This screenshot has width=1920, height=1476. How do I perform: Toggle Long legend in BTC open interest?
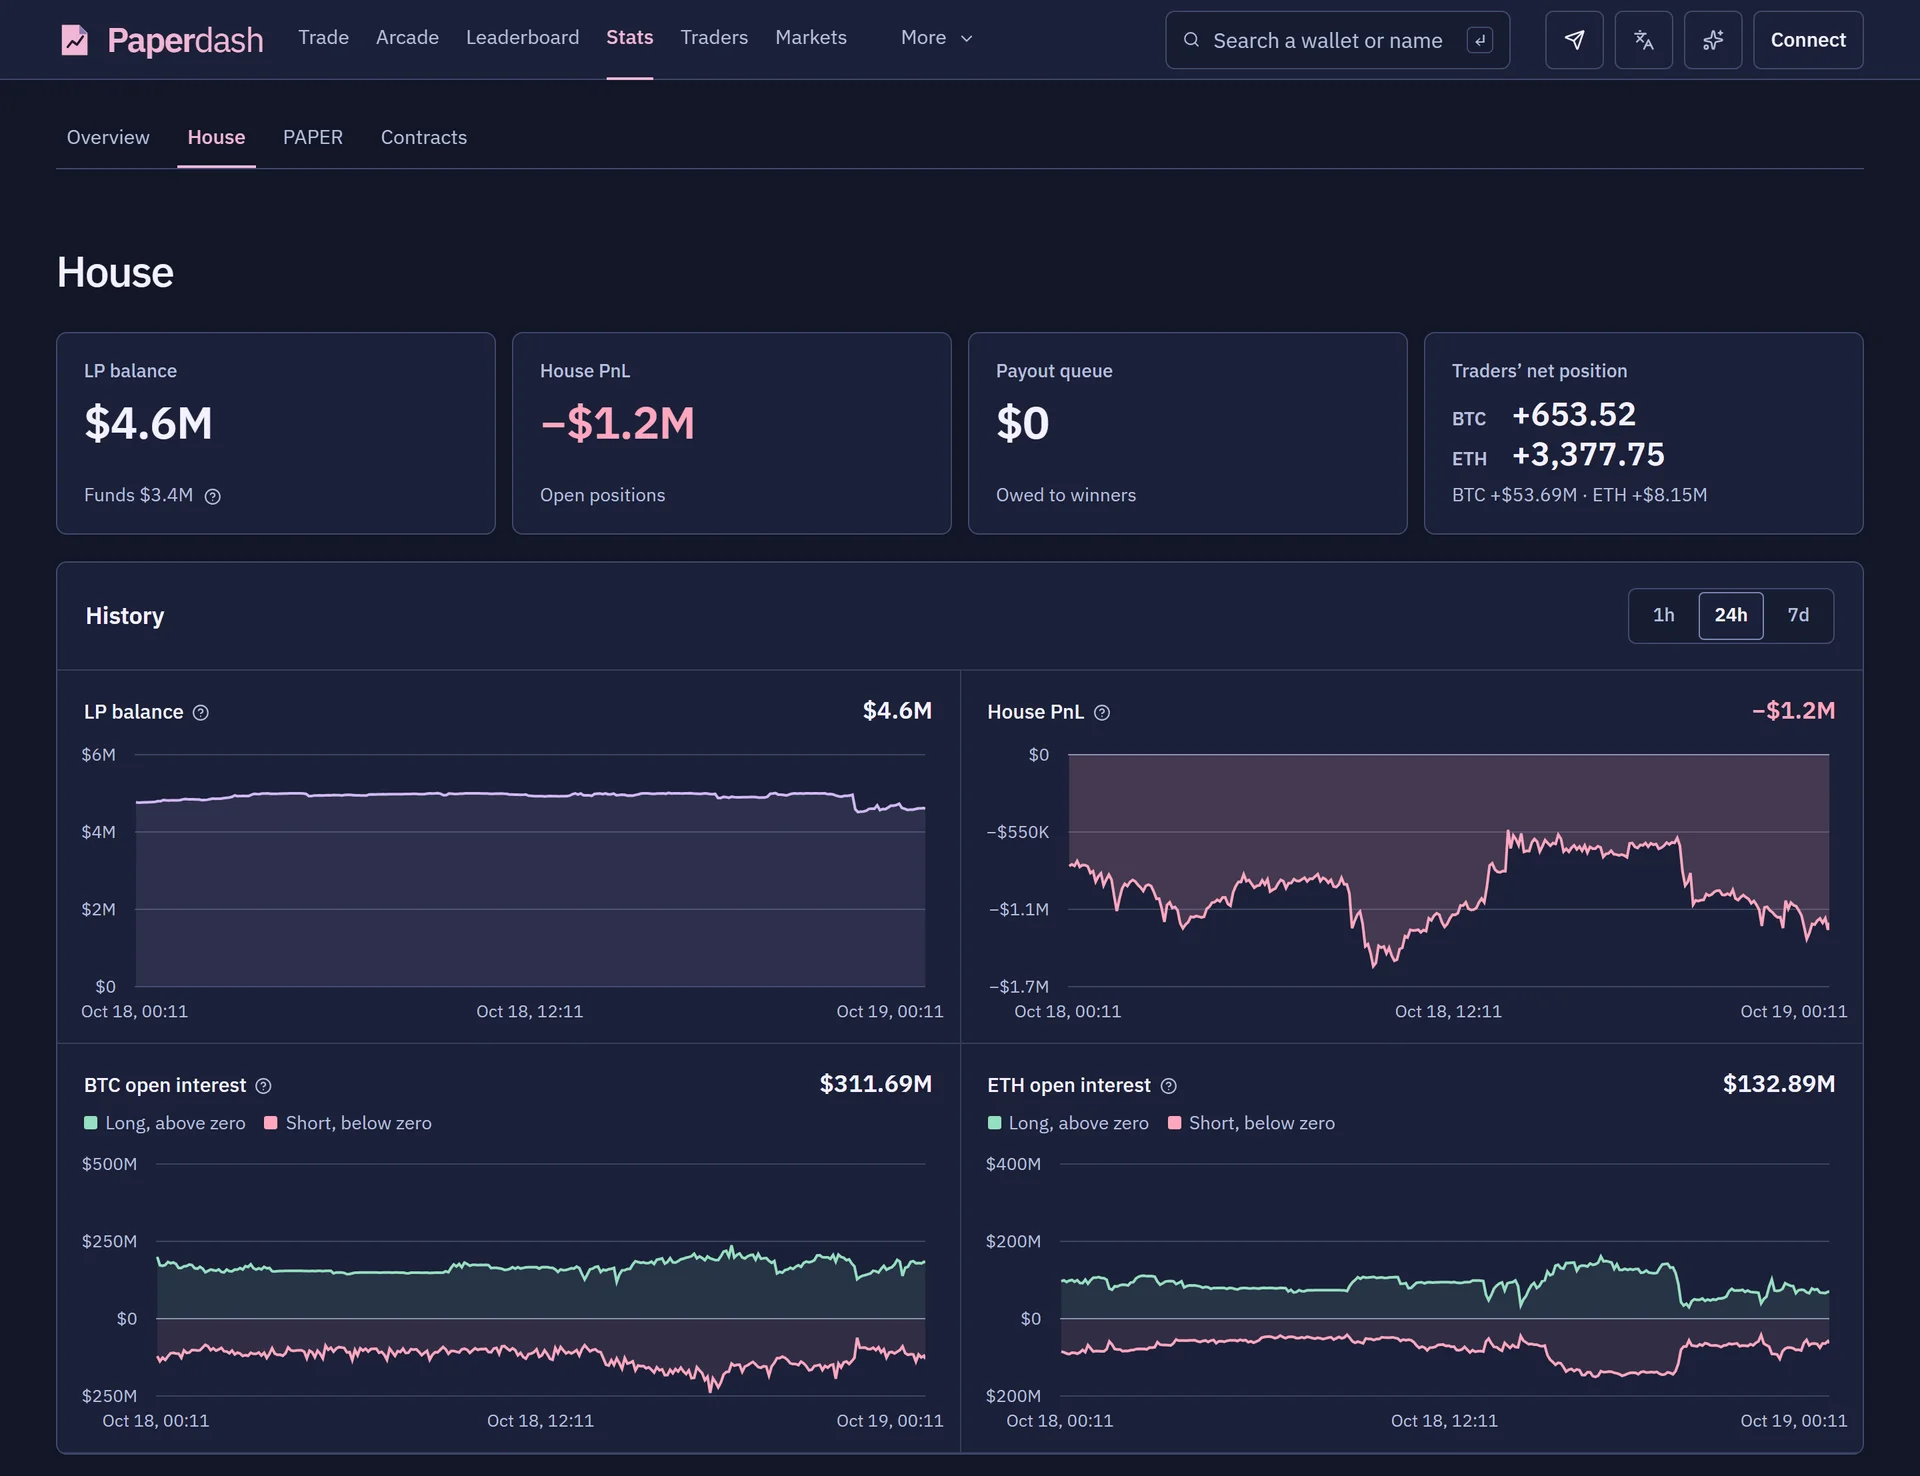tap(165, 1123)
